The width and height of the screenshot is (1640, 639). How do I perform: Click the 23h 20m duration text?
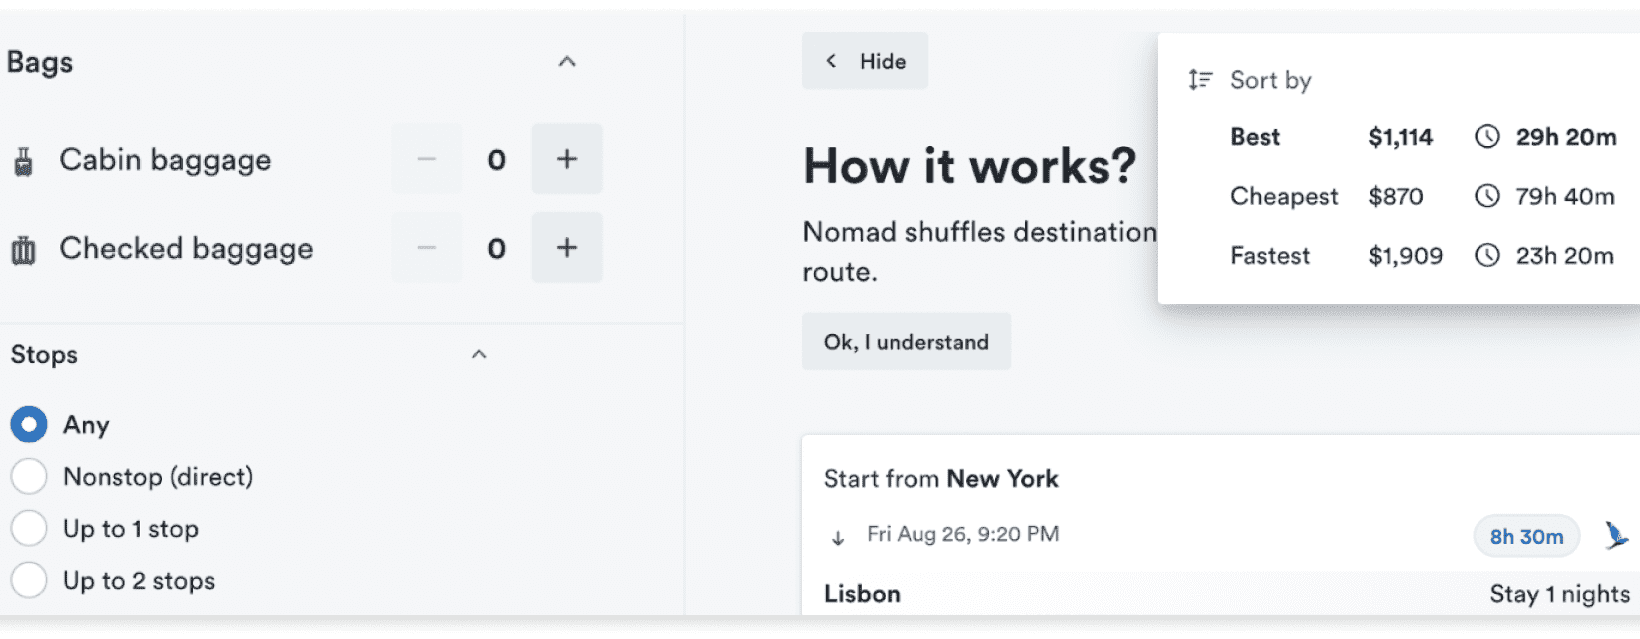click(x=1565, y=256)
